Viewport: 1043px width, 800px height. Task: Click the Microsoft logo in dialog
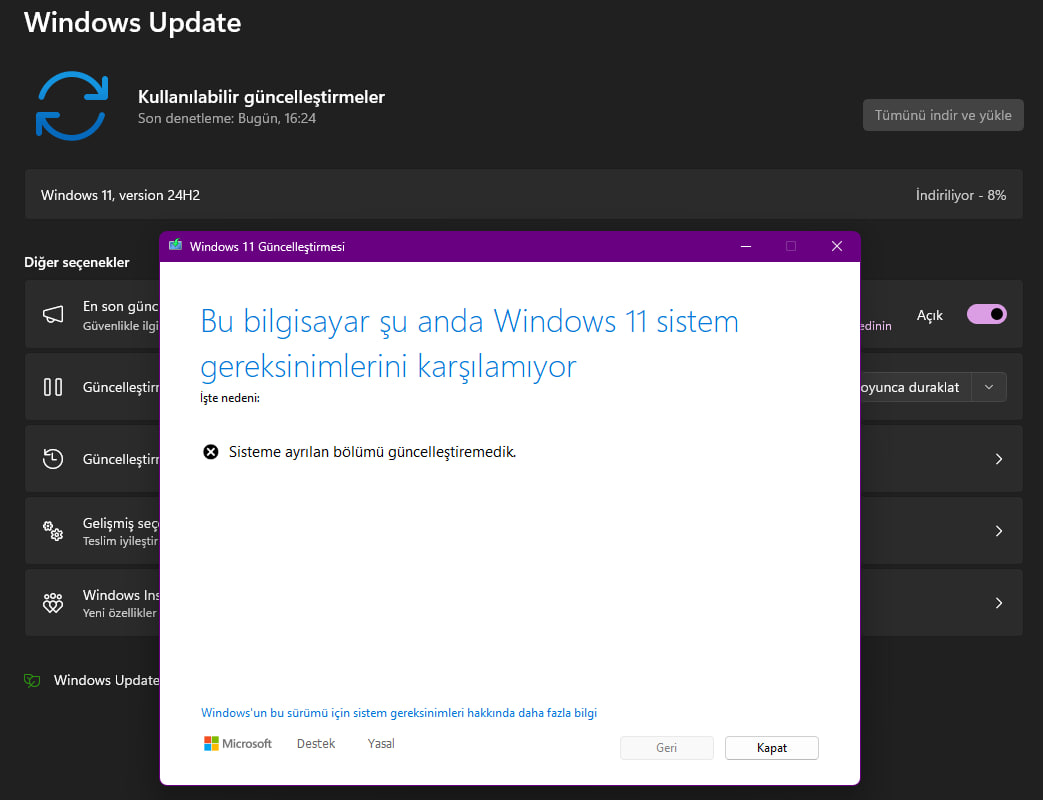237,743
